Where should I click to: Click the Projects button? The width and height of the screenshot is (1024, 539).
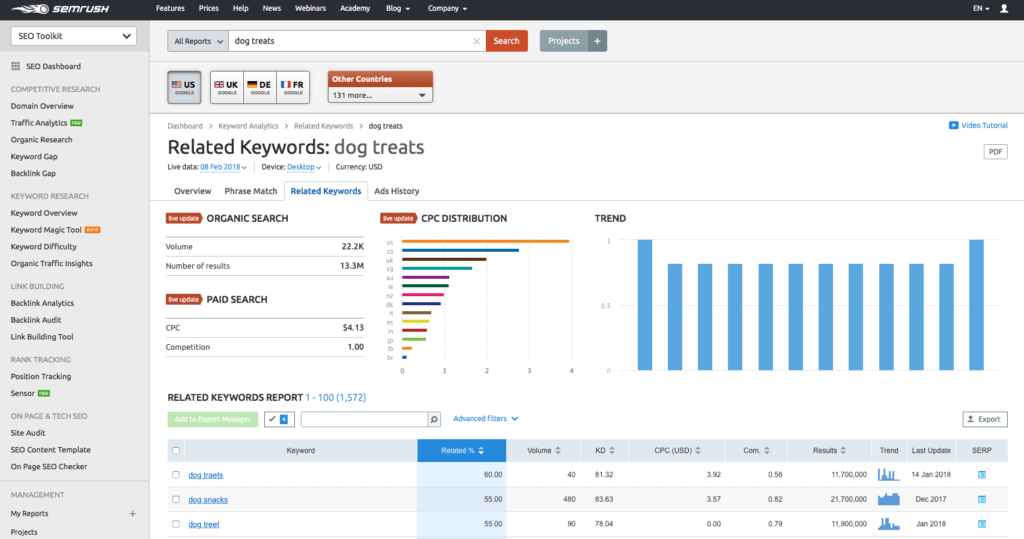[564, 41]
